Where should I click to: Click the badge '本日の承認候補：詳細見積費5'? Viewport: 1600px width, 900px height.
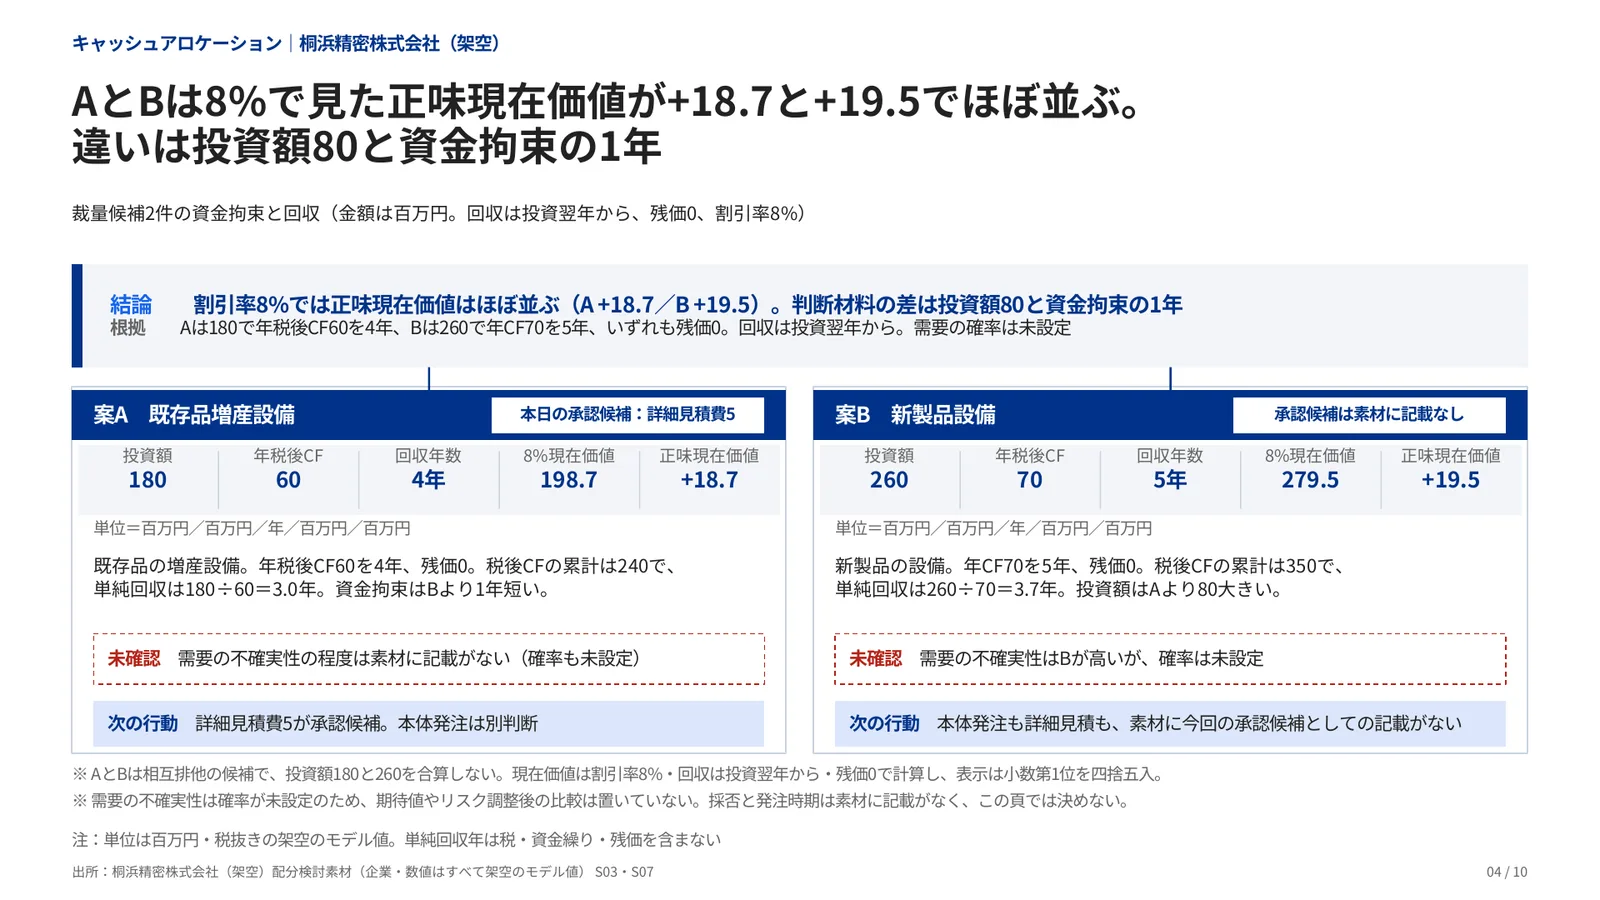628,414
